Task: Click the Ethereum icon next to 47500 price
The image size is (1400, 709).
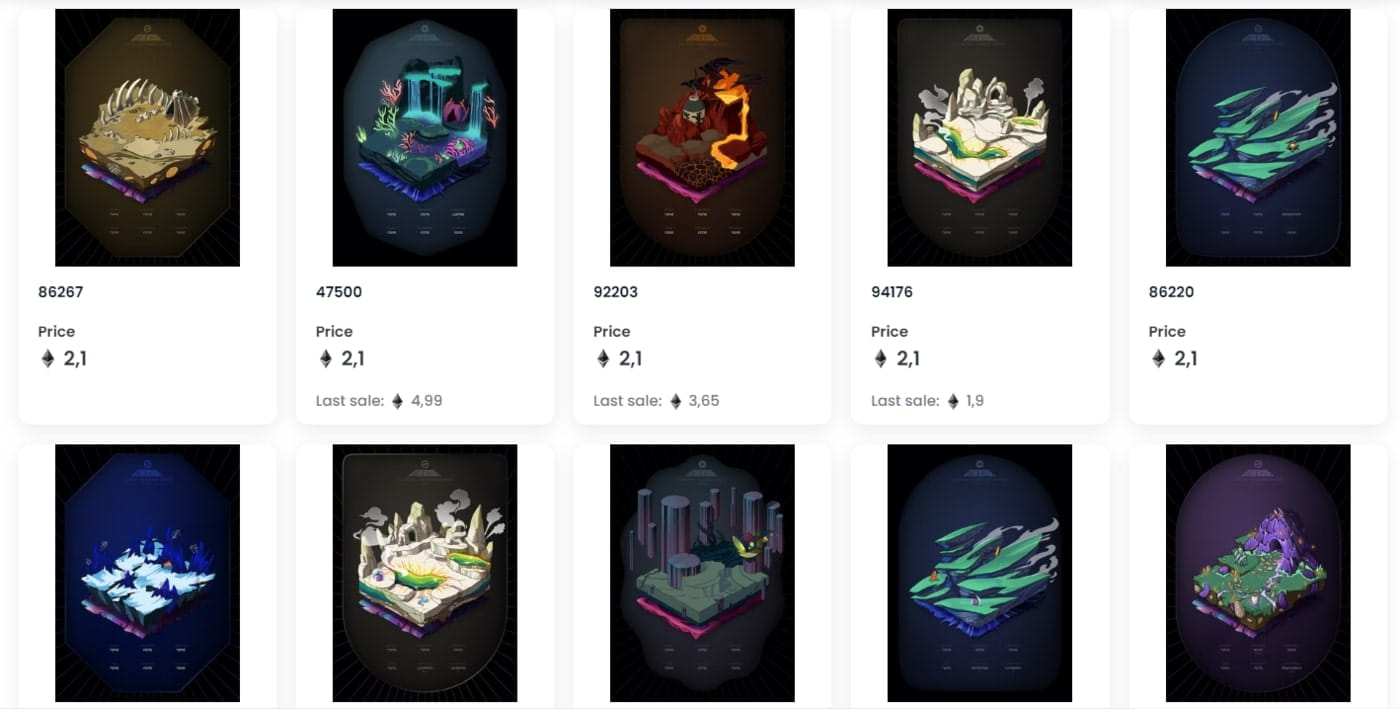Action: click(325, 358)
